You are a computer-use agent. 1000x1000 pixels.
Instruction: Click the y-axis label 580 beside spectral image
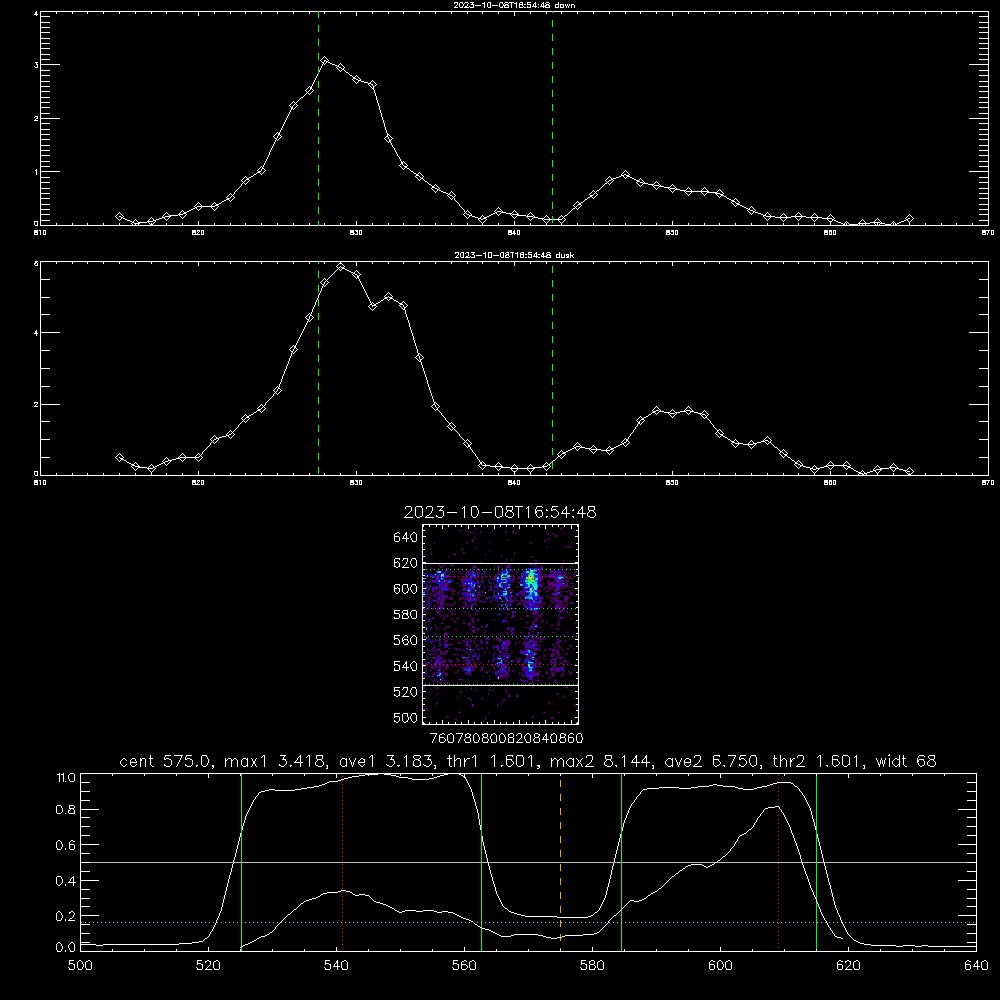406,615
